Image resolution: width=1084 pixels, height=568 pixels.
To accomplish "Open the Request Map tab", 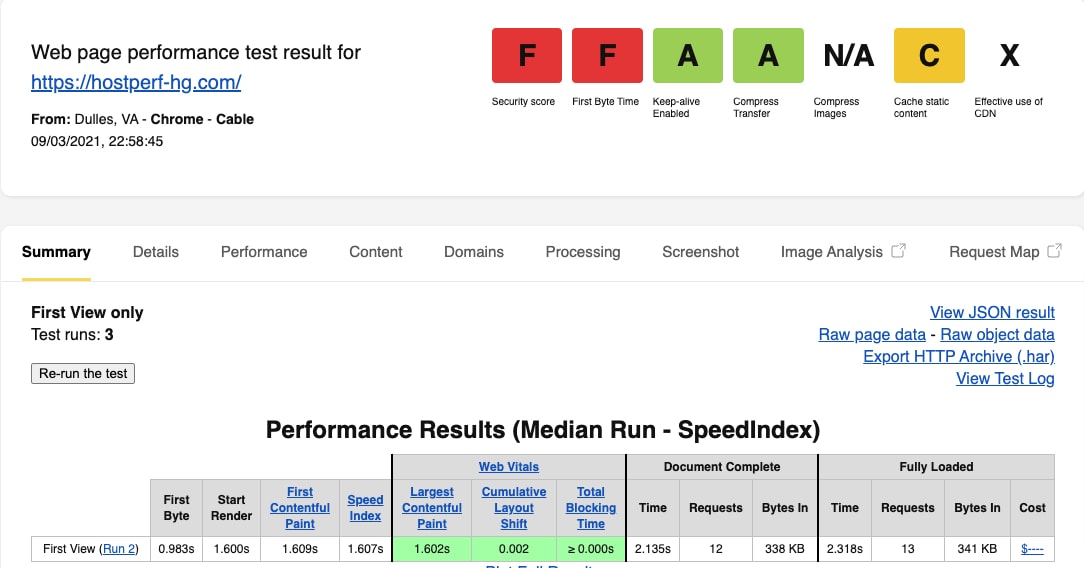I will pos(994,252).
